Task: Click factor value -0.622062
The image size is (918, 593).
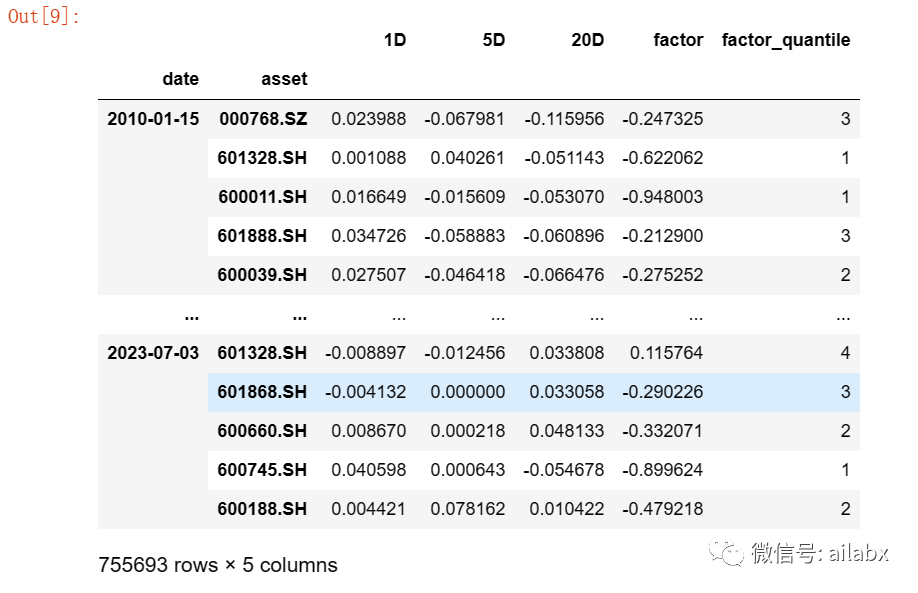Action: click(x=662, y=157)
